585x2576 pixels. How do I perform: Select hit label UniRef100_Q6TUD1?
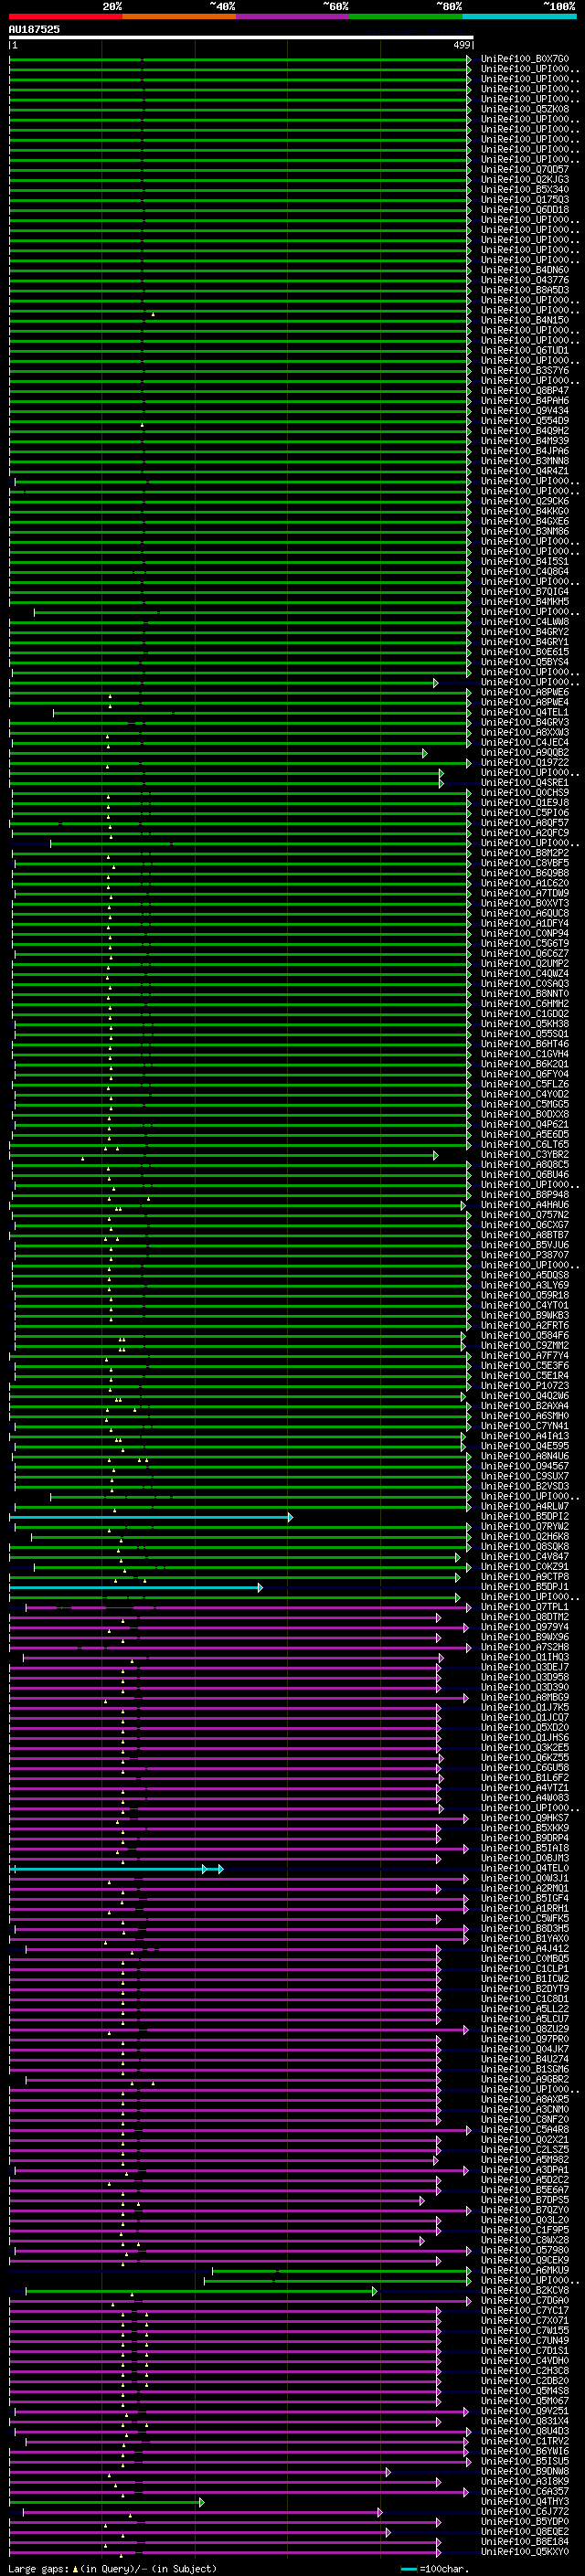(525, 351)
